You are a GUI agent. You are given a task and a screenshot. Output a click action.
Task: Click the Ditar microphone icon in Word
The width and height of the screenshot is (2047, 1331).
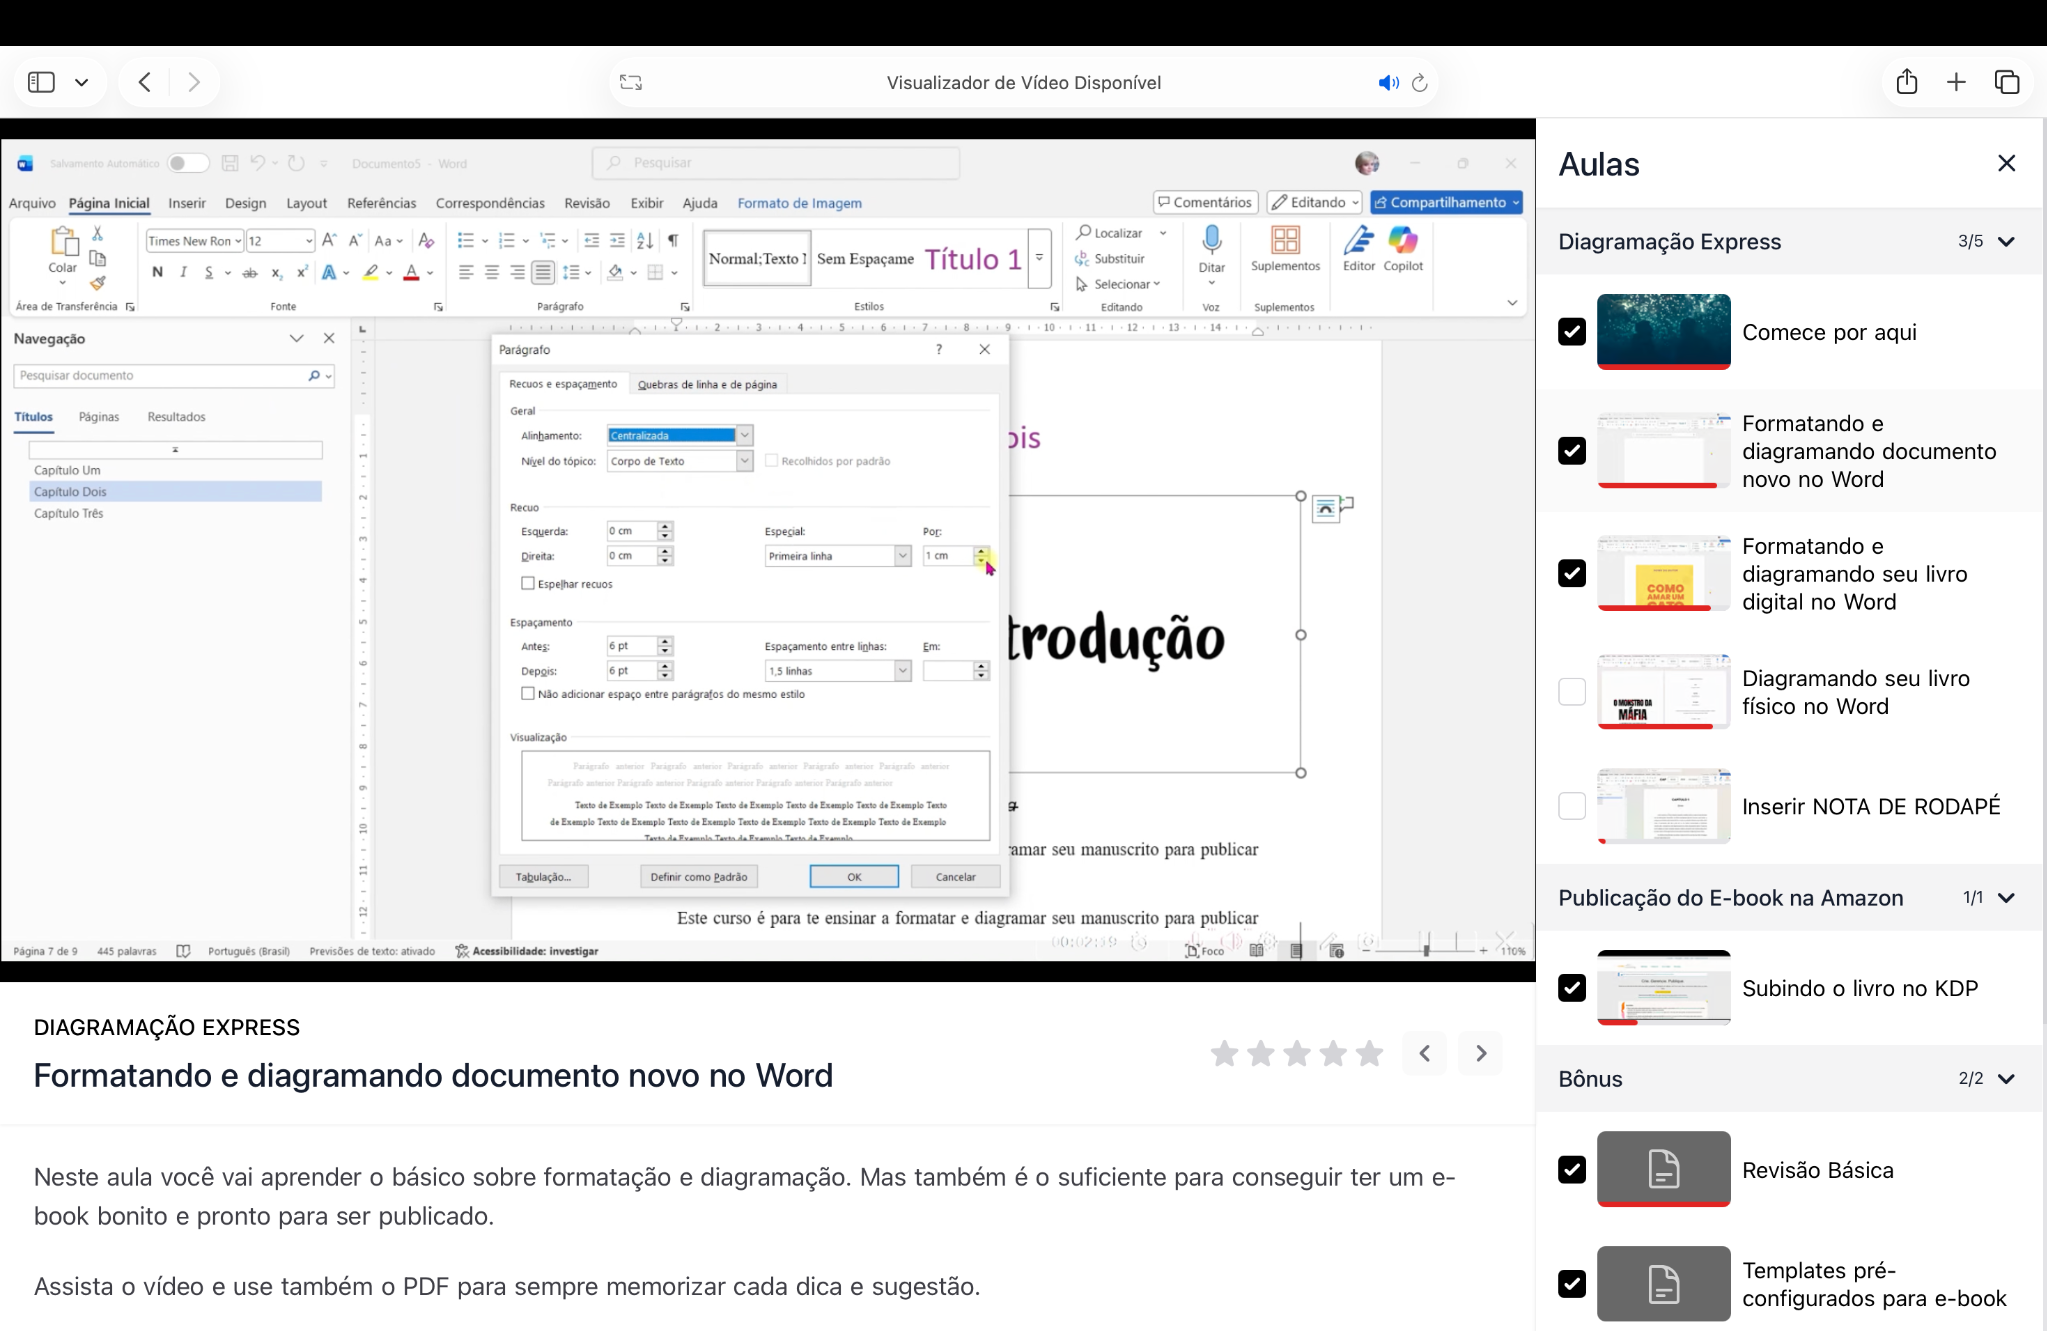coord(1211,240)
